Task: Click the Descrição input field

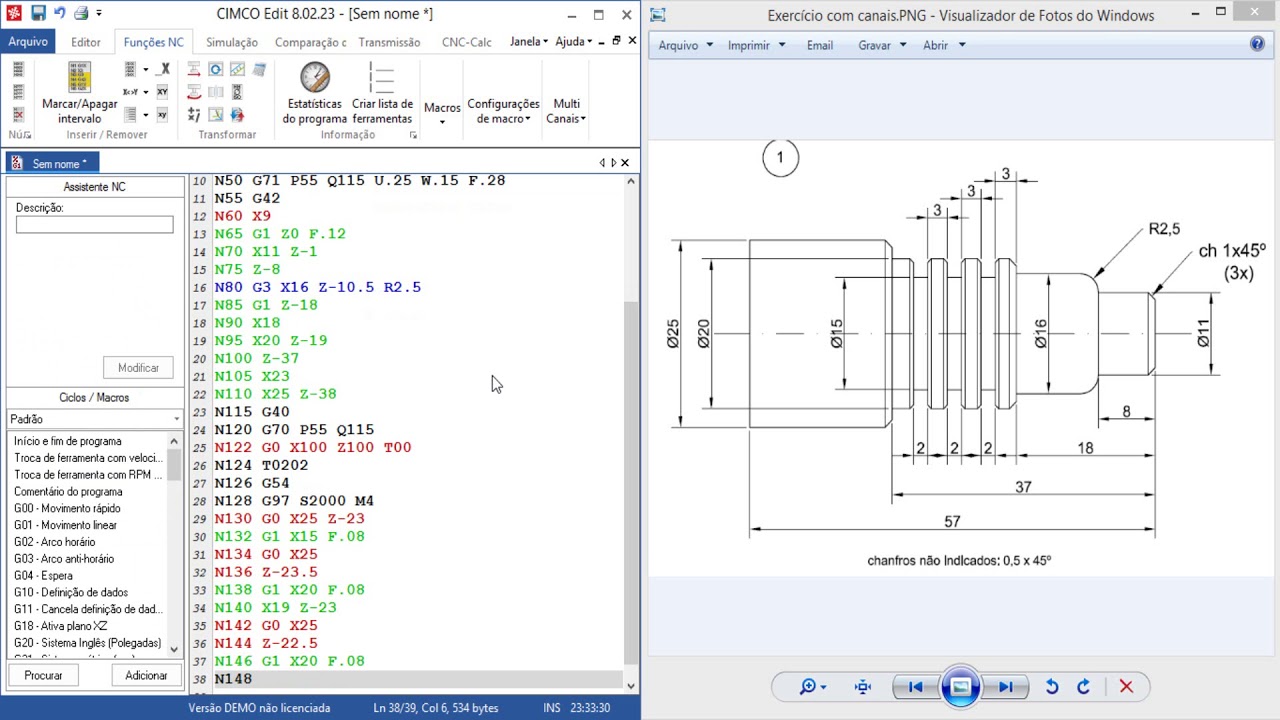Action: [x=94, y=225]
